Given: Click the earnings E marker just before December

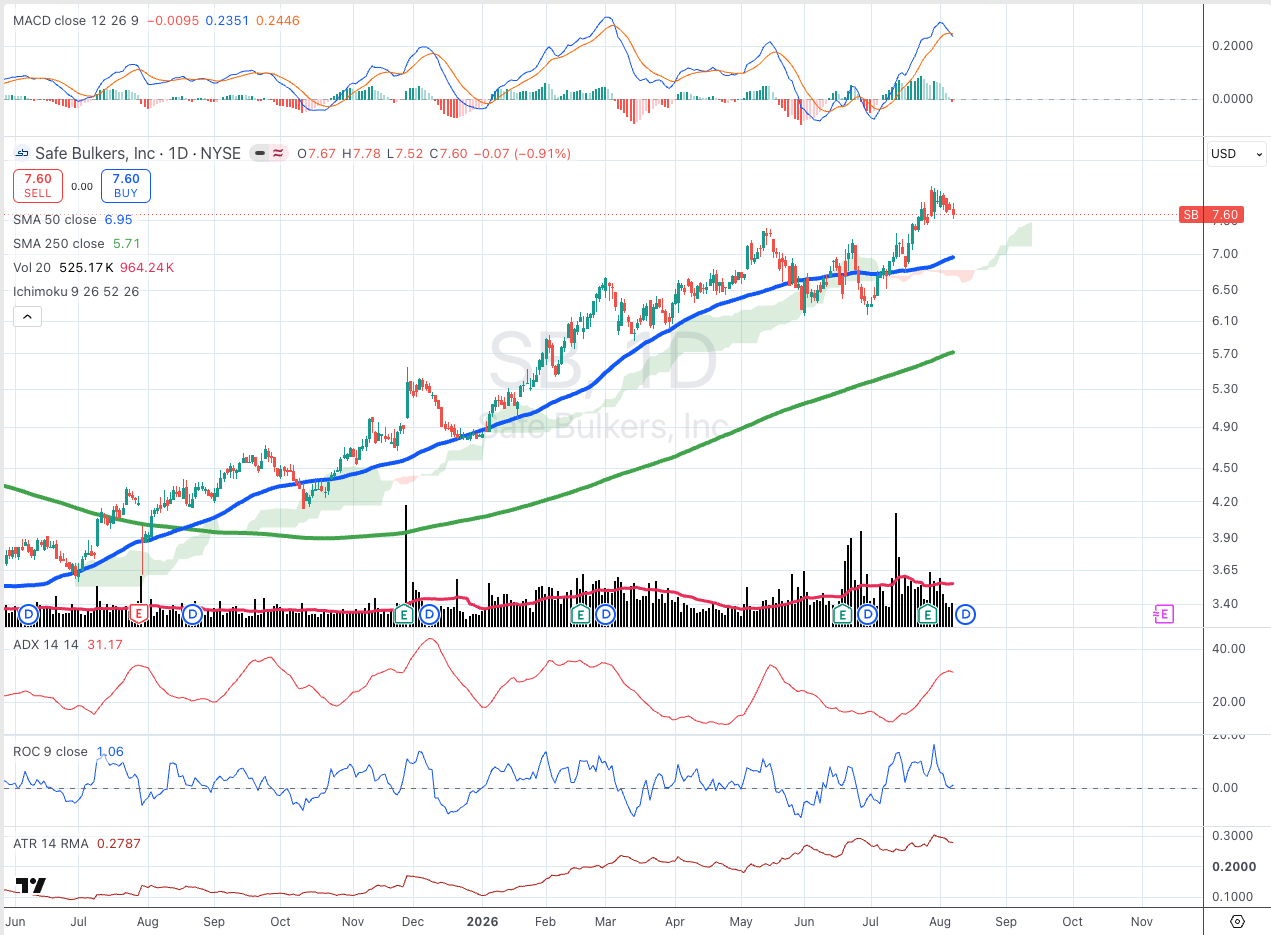Looking at the screenshot, I should 405,613.
